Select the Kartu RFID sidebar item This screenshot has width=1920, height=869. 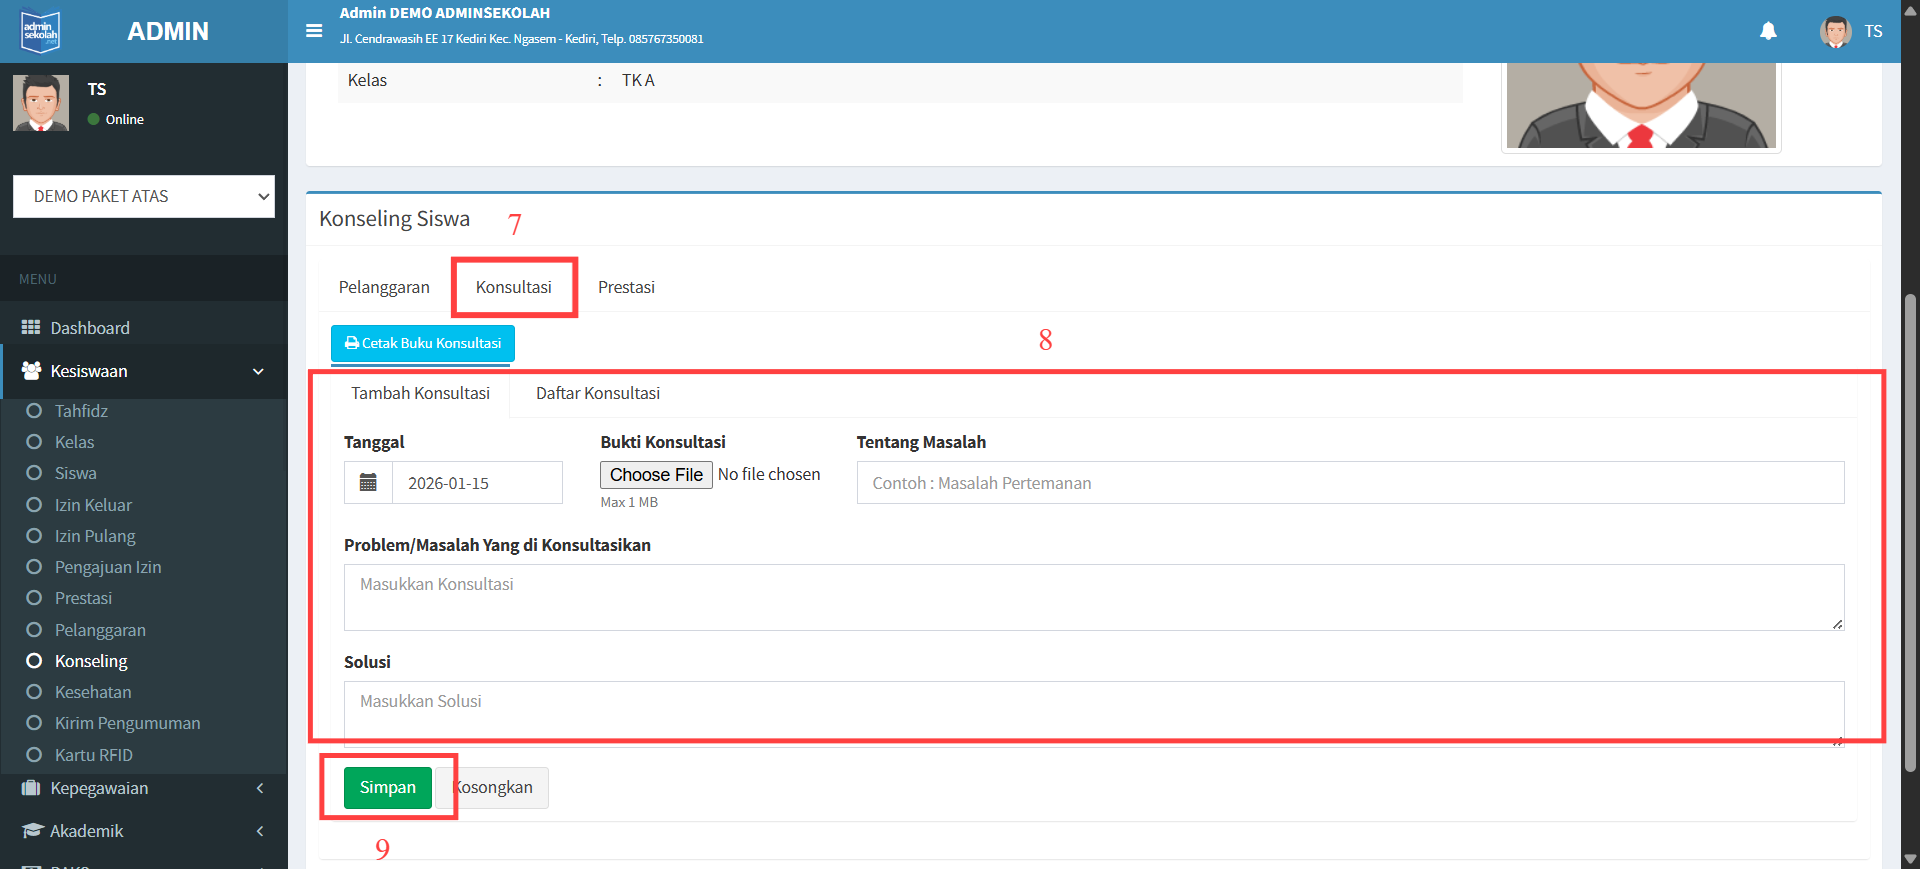coord(93,755)
